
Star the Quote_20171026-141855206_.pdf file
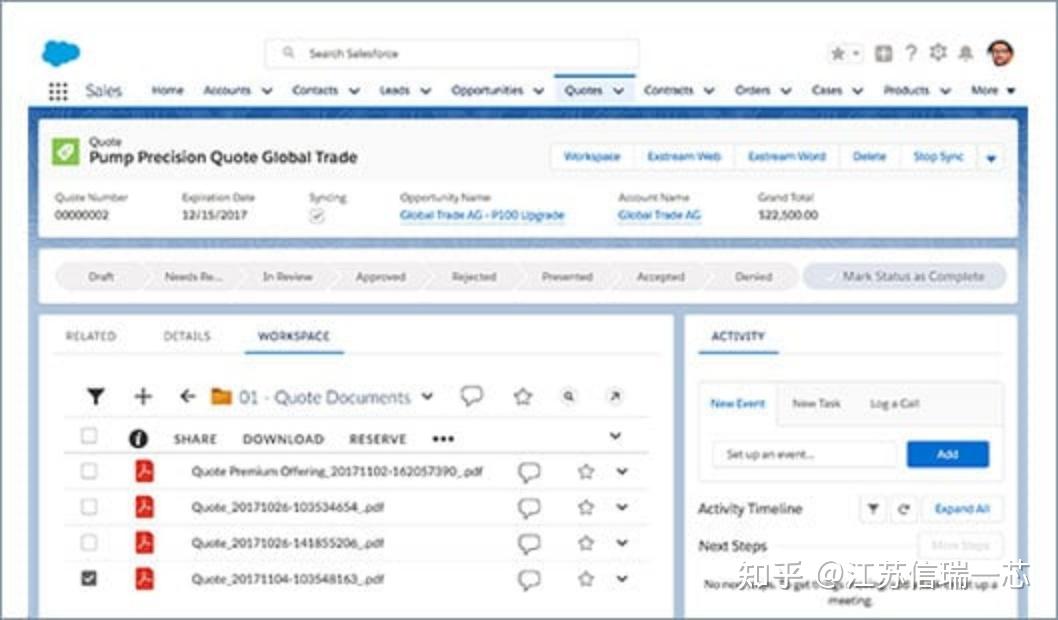tap(586, 542)
